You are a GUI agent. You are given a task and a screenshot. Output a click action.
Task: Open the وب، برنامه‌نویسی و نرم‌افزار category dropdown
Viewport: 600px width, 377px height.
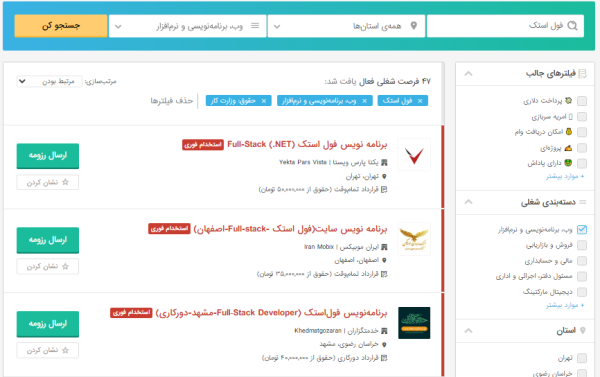pyautogui.click(x=188, y=26)
